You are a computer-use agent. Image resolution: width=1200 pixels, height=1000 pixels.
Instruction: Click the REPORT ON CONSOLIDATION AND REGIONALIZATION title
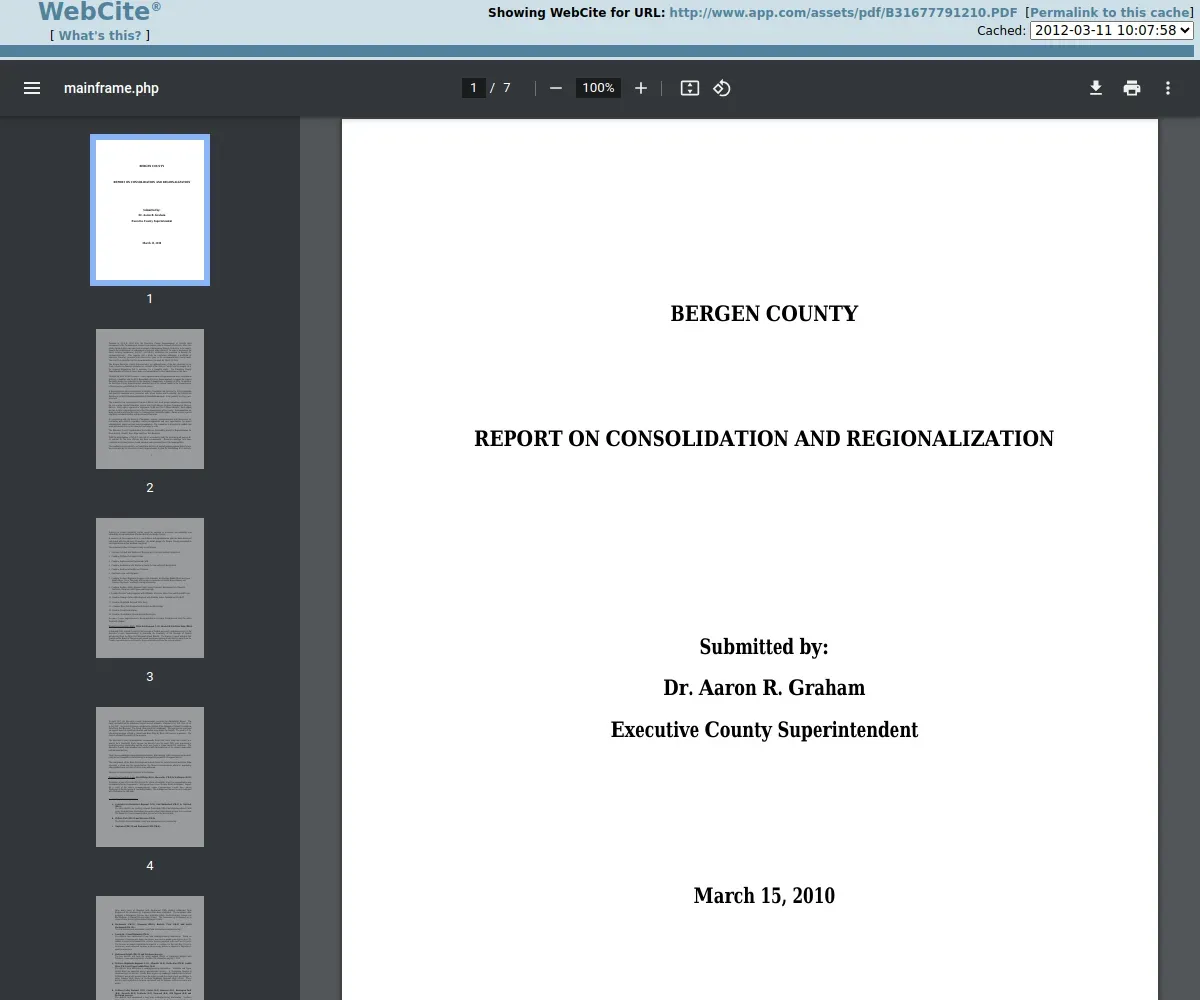(x=764, y=439)
